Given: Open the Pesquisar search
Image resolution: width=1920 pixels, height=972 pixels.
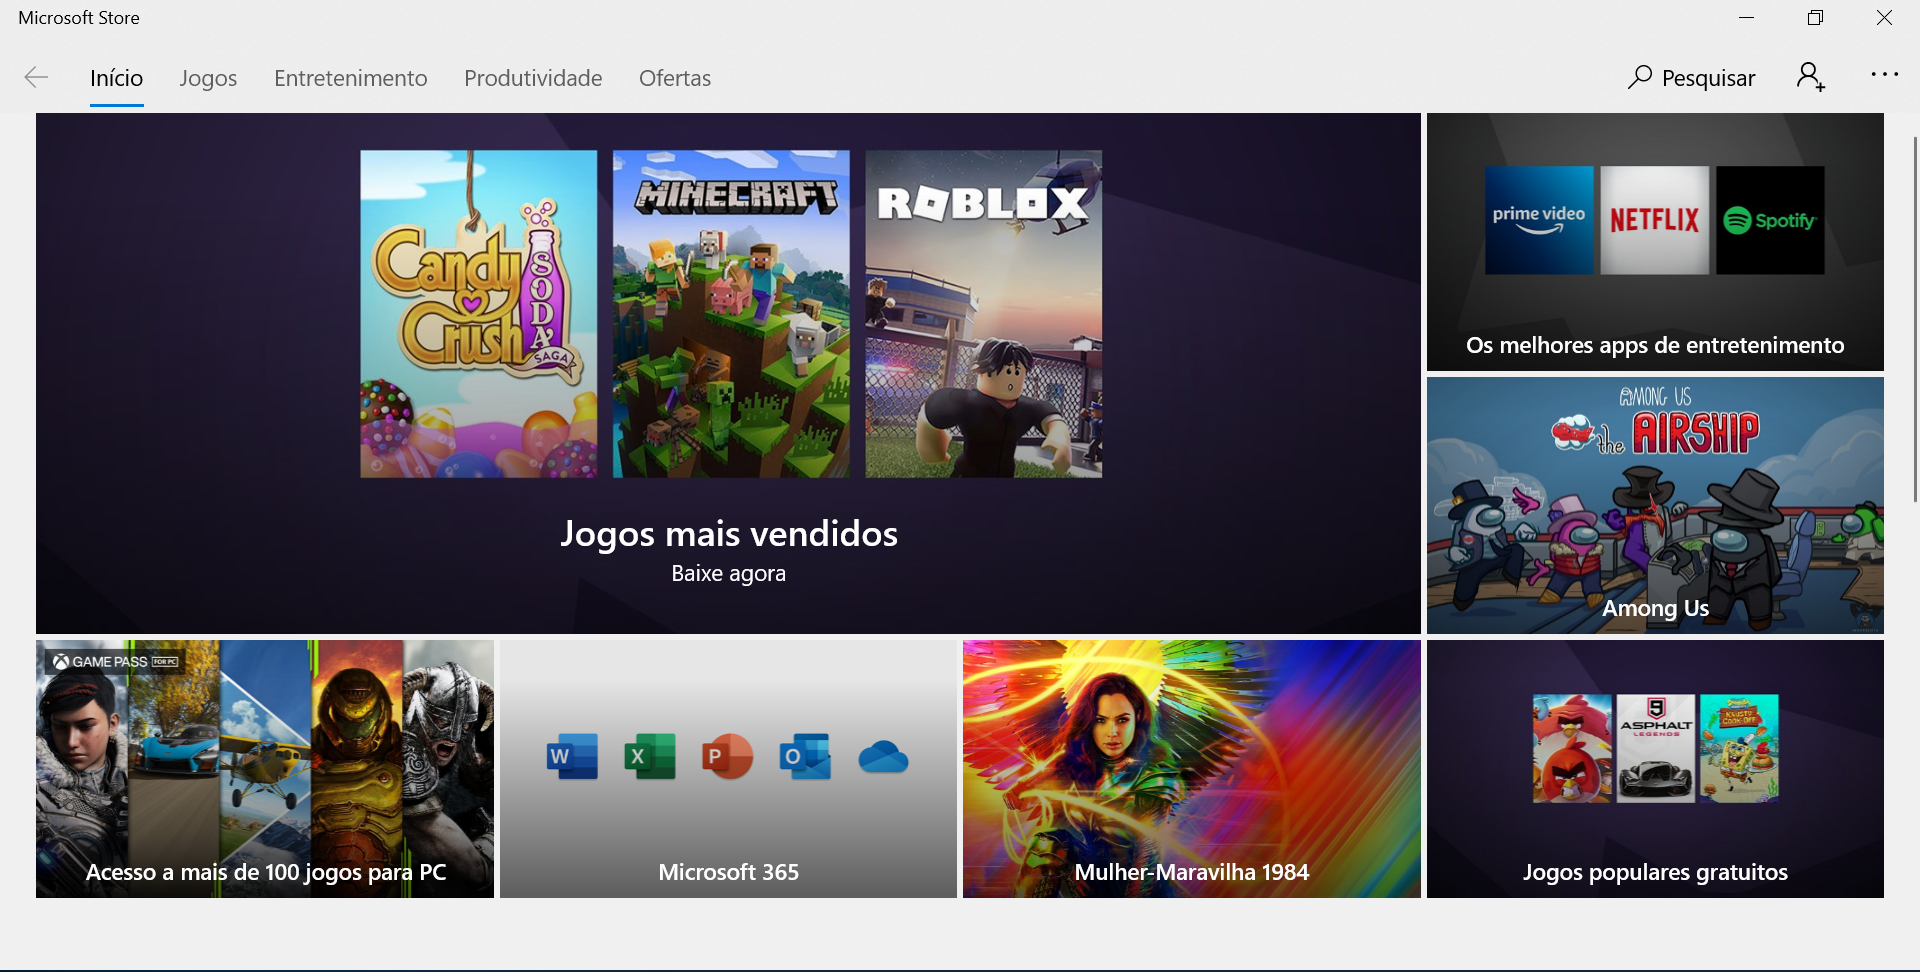Looking at the screenshot, I should [x=1691, y=78].
